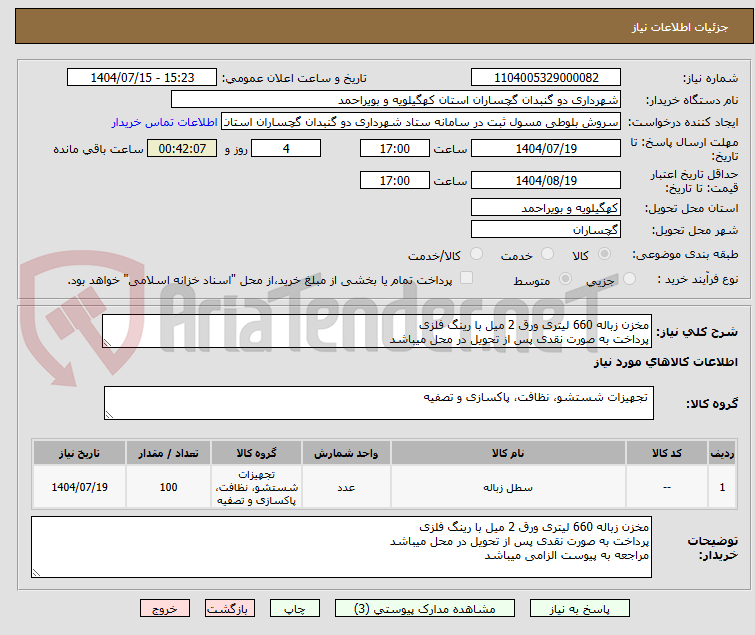Click the response deadline hour 17:00 field
The width and height of the screenshot is (755, 635).
[x=394, y=148]
